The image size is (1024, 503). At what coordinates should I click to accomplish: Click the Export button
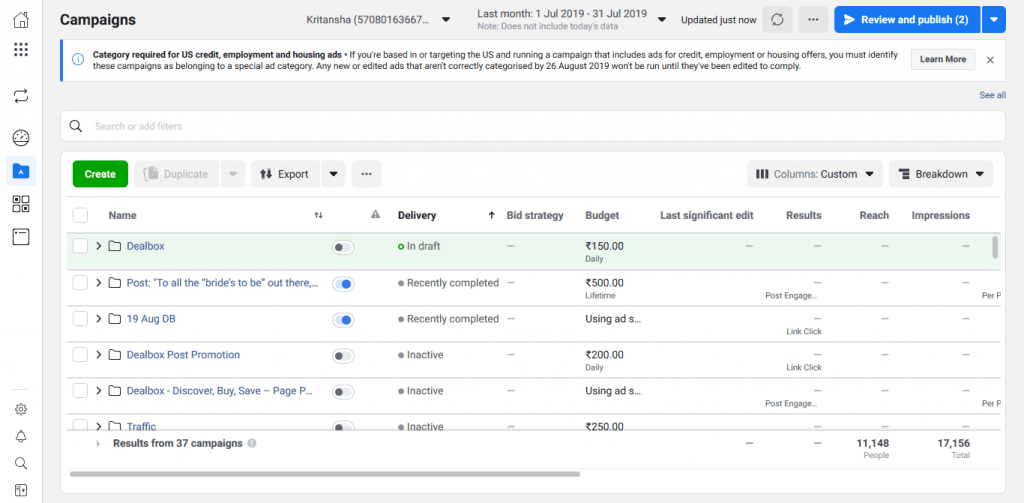pos(285,174)
